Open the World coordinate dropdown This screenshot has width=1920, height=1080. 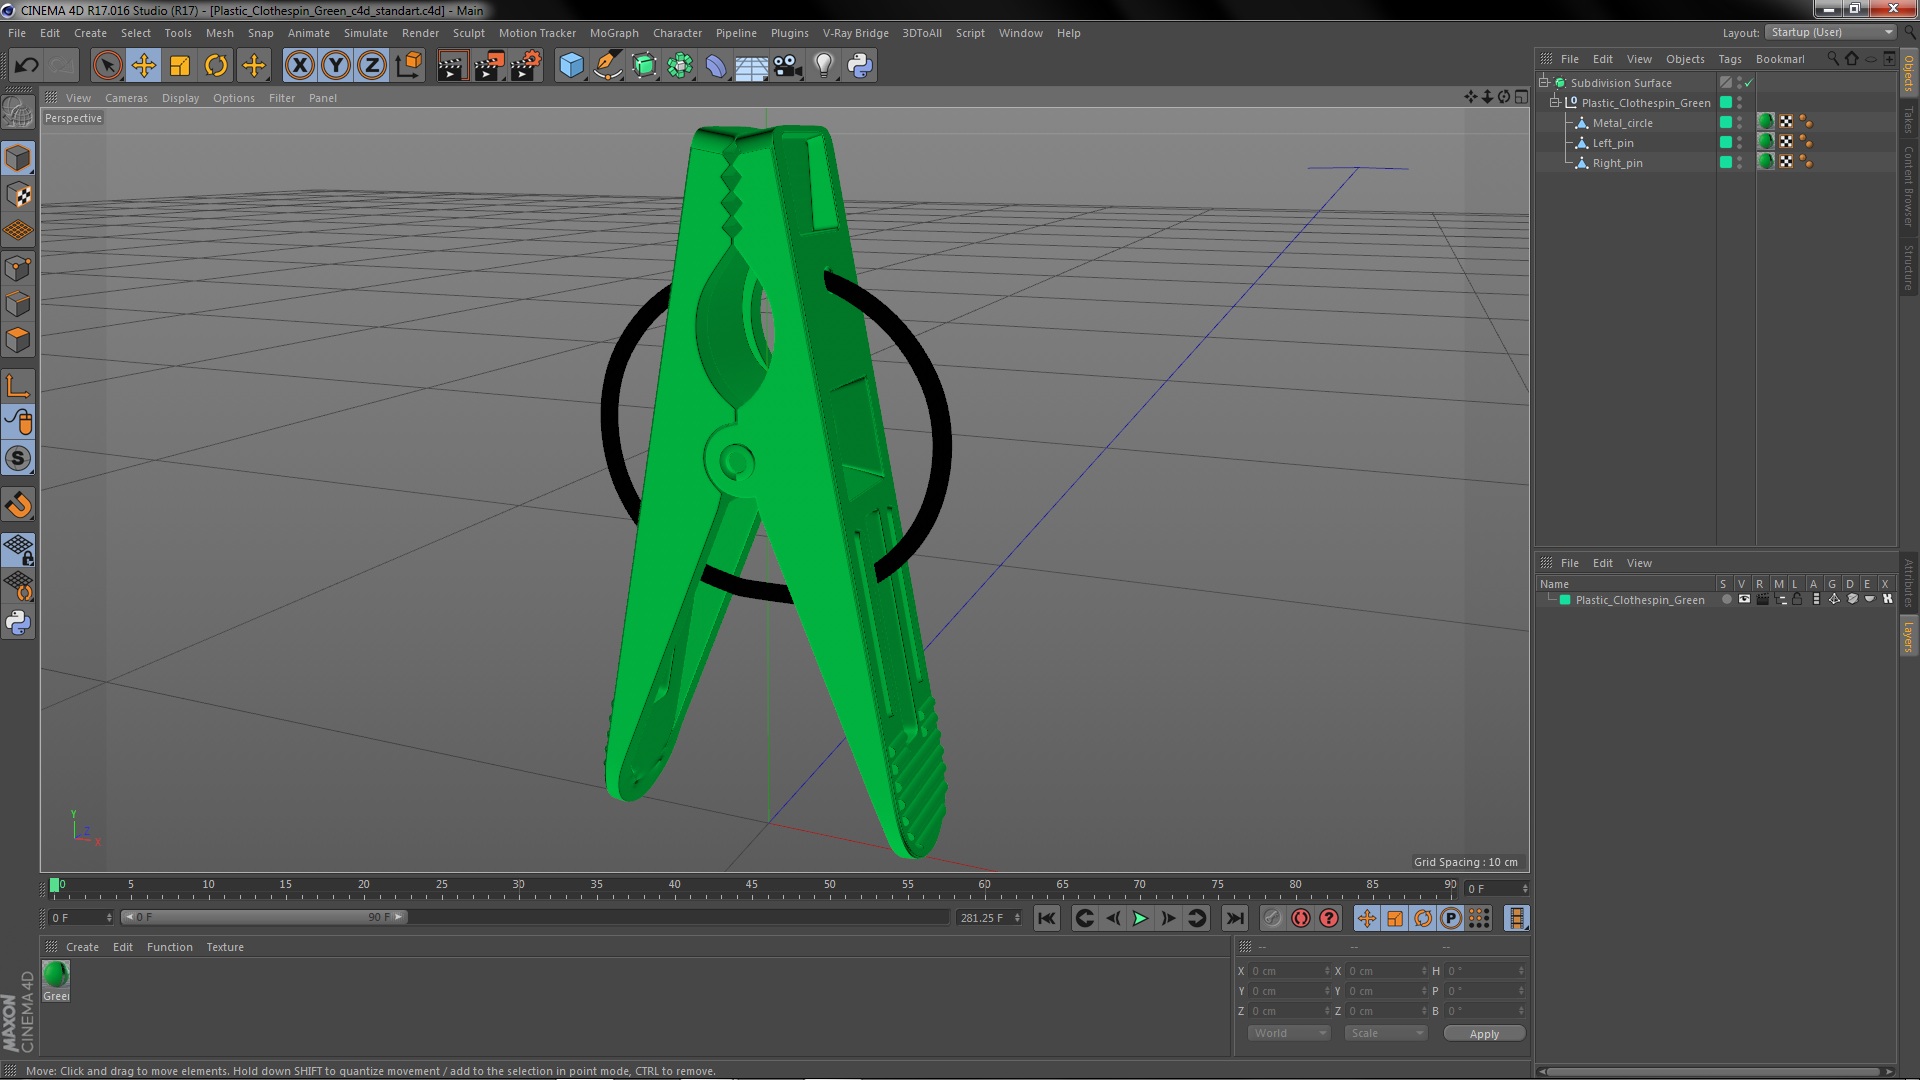(x=1289, y=1033)
